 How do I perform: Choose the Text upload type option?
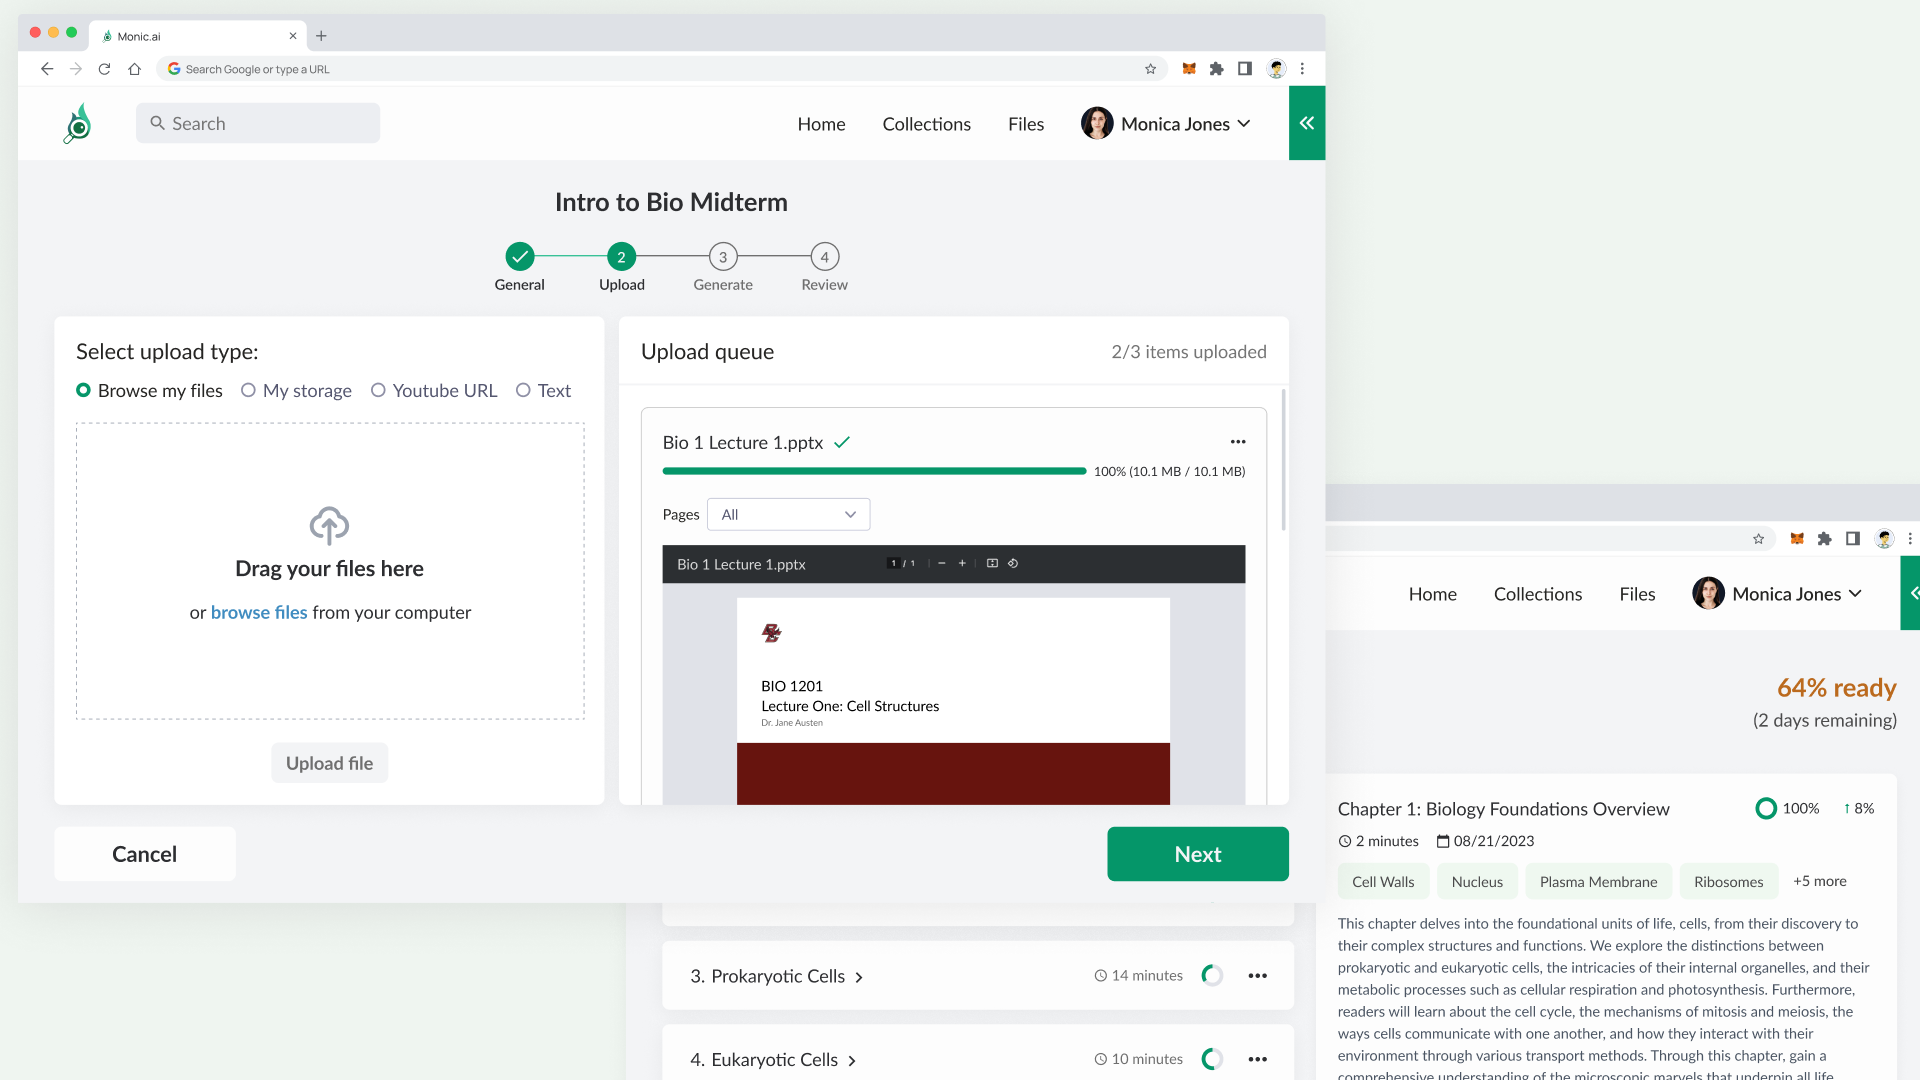[523, 391]
